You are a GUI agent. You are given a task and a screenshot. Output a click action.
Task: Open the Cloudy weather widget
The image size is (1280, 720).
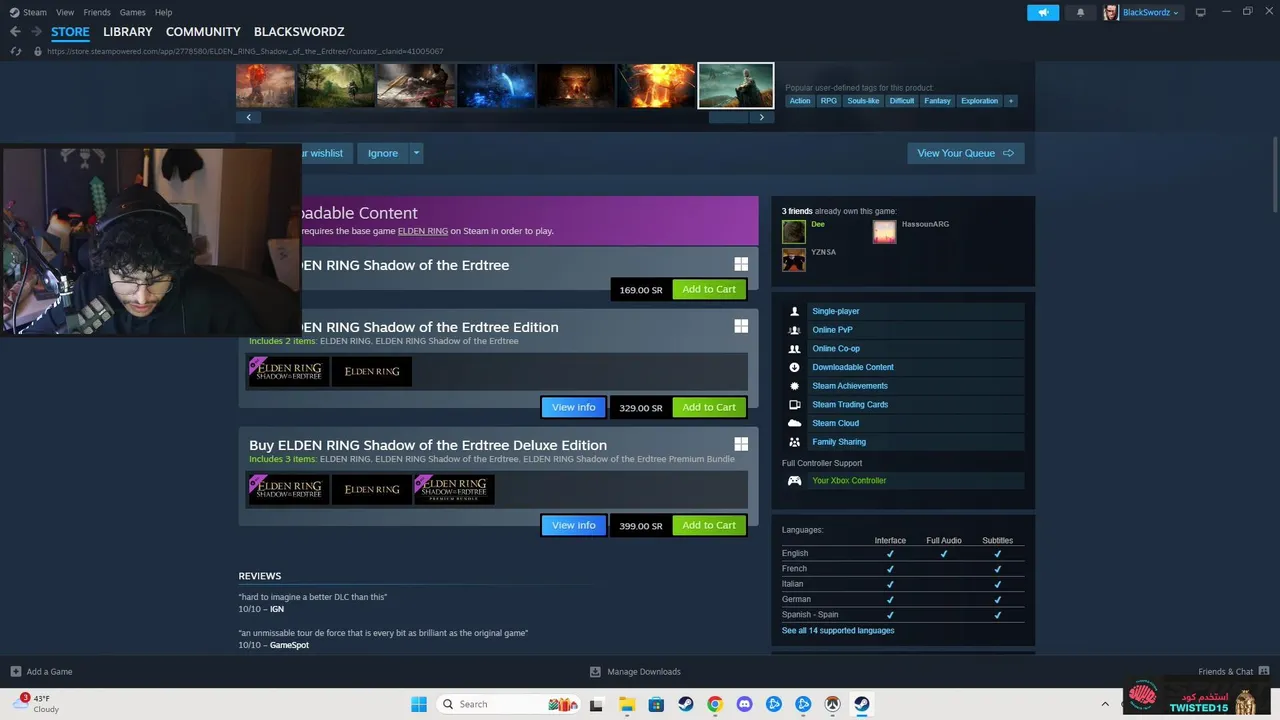pyautogui.click(x=36, y=704)
